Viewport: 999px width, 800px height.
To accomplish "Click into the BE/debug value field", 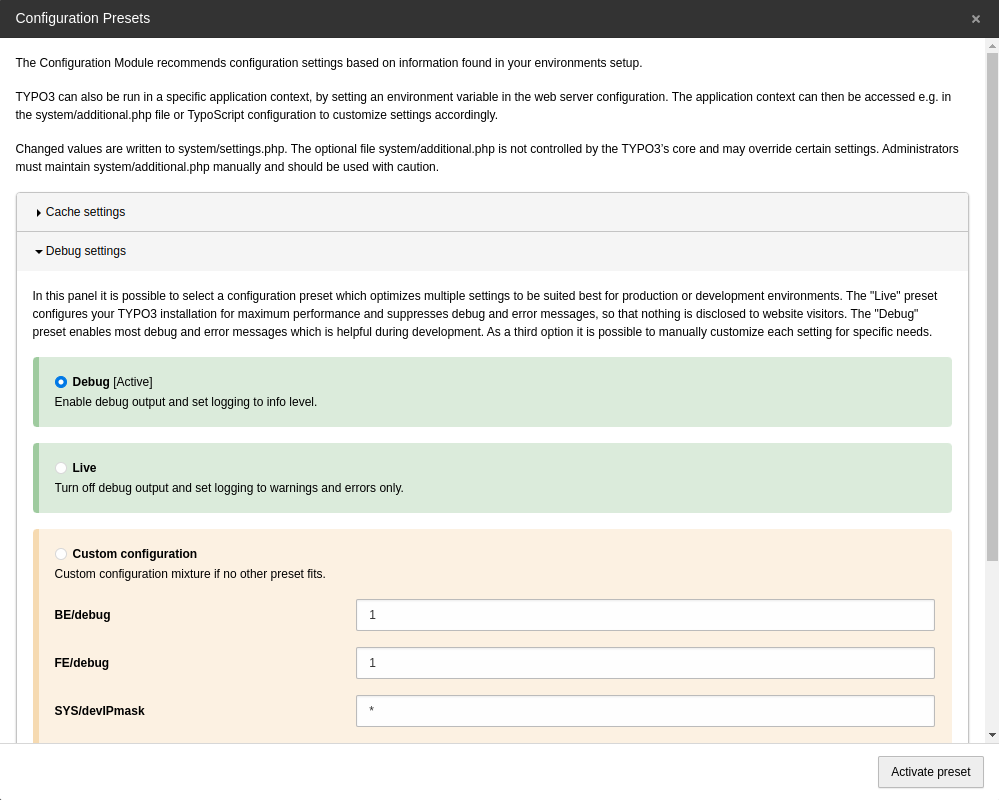I will pyautogui.click(x=645, y=615).
